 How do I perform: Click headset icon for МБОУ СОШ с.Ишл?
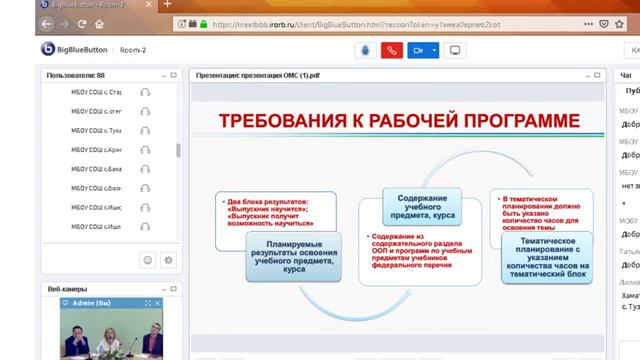tap(145, 227)
